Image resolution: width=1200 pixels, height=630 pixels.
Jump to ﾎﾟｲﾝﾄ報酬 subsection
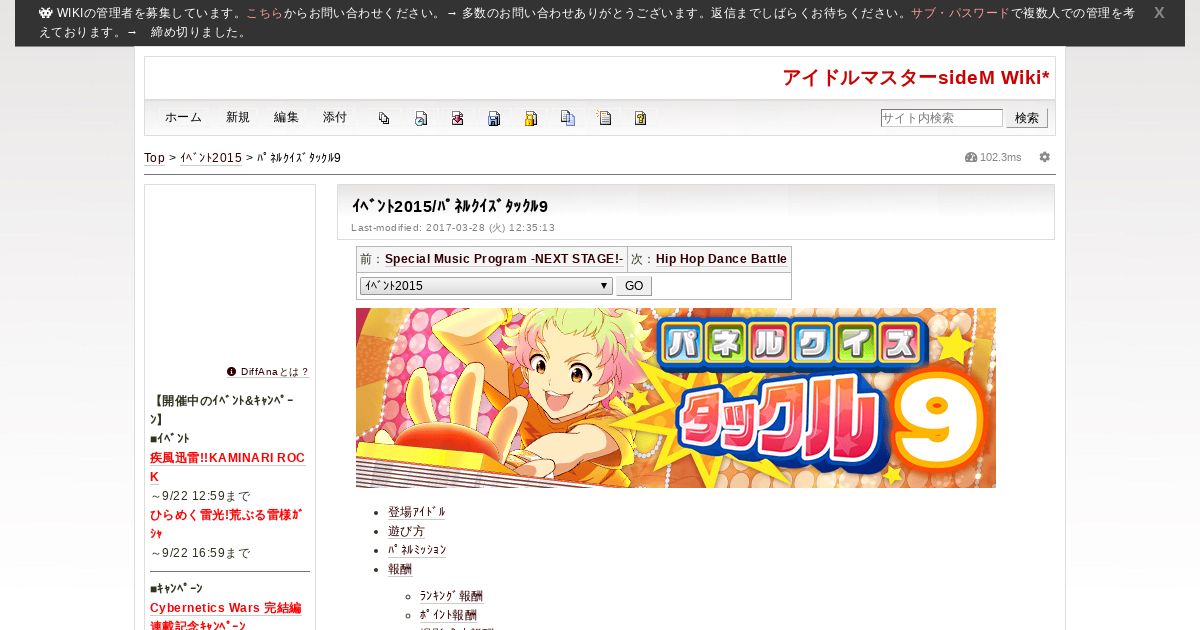click(448, 615)
